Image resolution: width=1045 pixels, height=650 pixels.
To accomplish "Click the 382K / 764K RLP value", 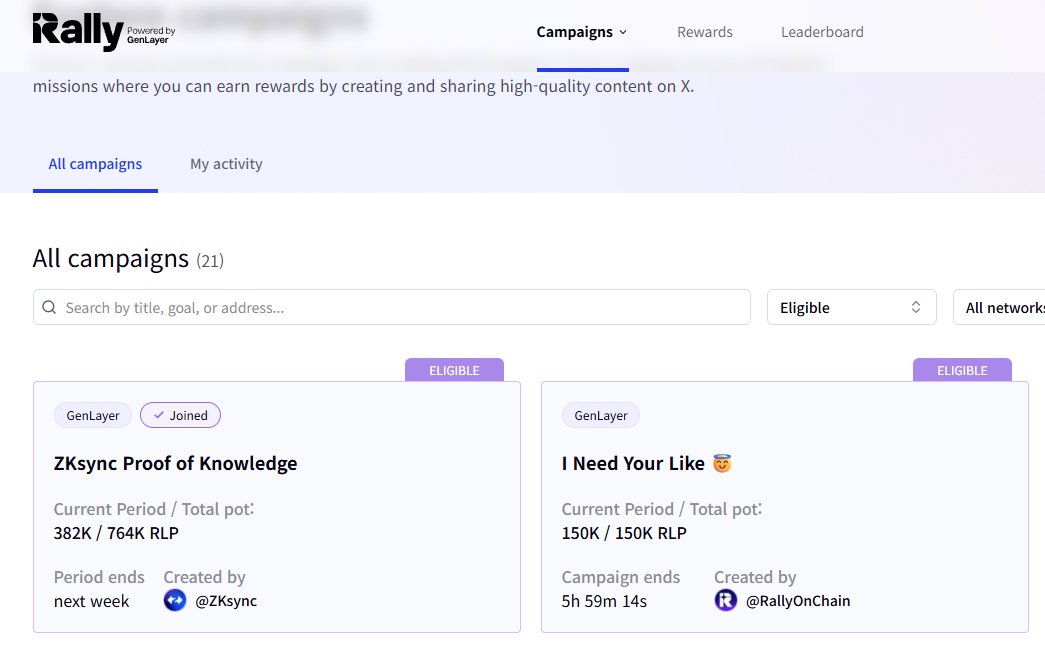I will (116, 533).
